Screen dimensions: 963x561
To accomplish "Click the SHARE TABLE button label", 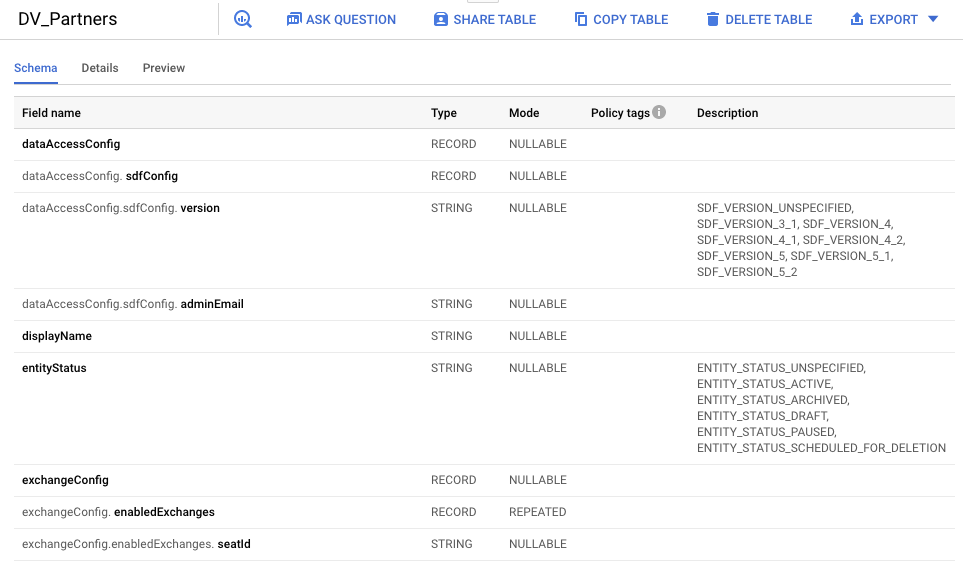I will coord(494,20).
